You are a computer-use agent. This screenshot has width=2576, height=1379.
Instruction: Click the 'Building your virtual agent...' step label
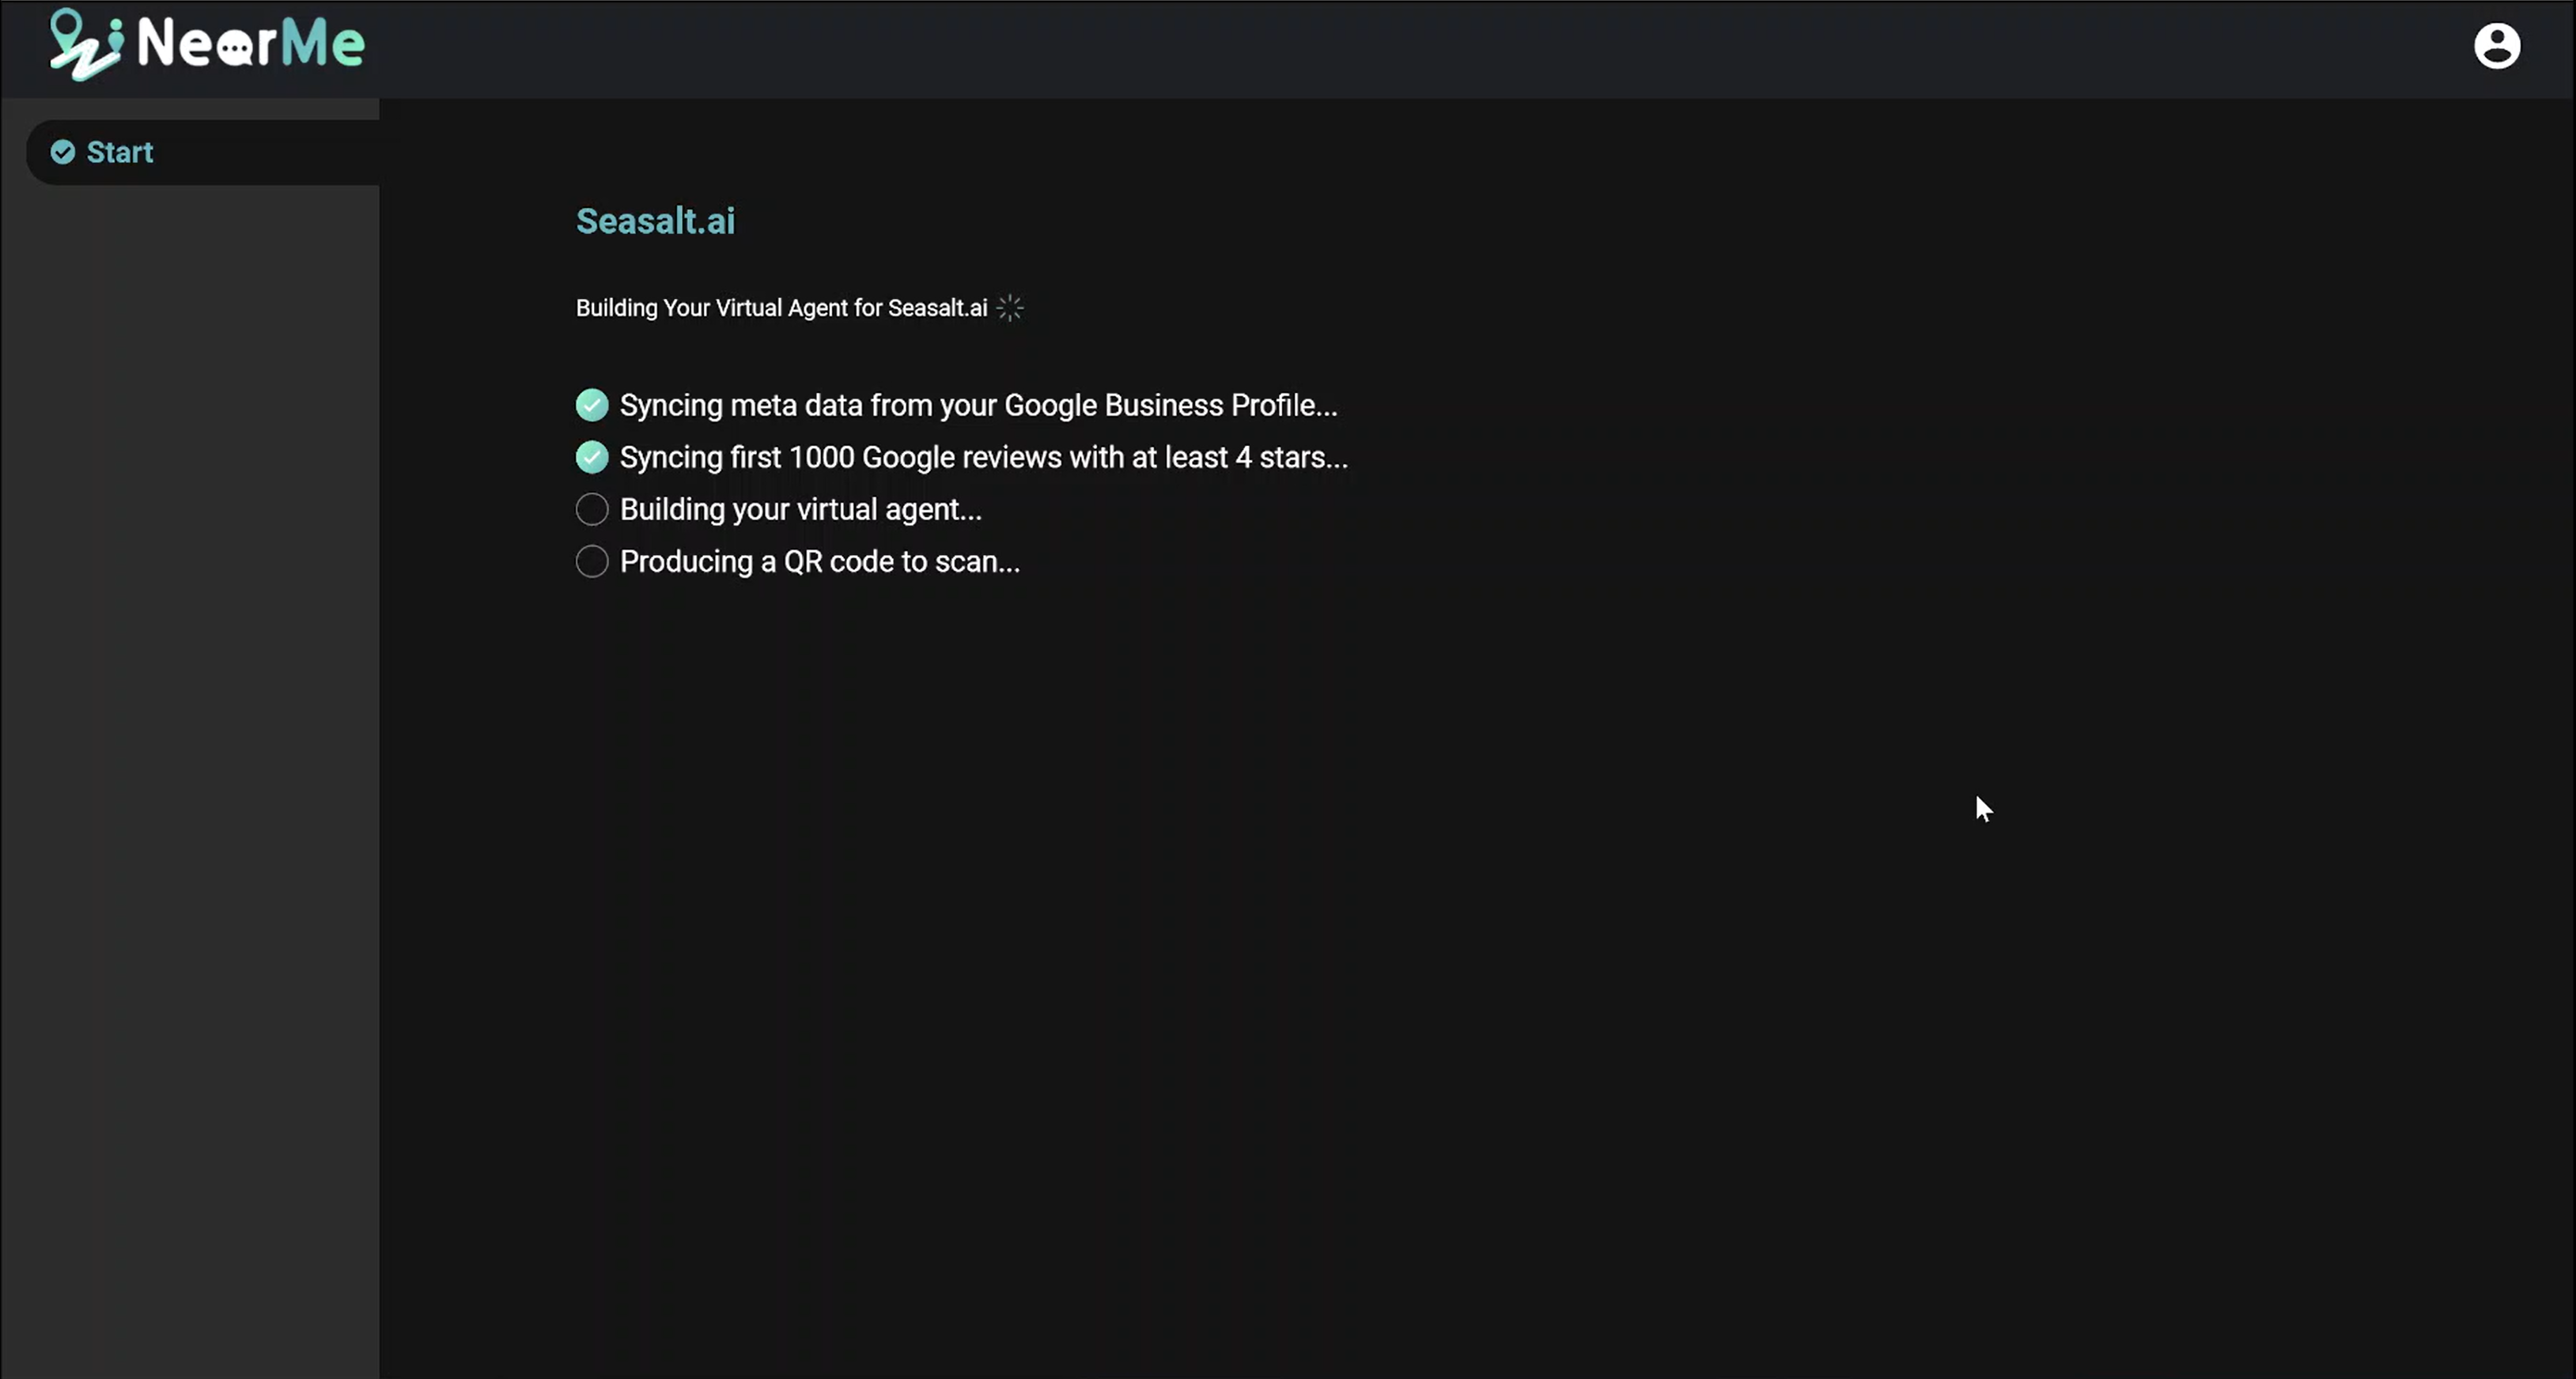pyautogui.click(x=800, y=510)
